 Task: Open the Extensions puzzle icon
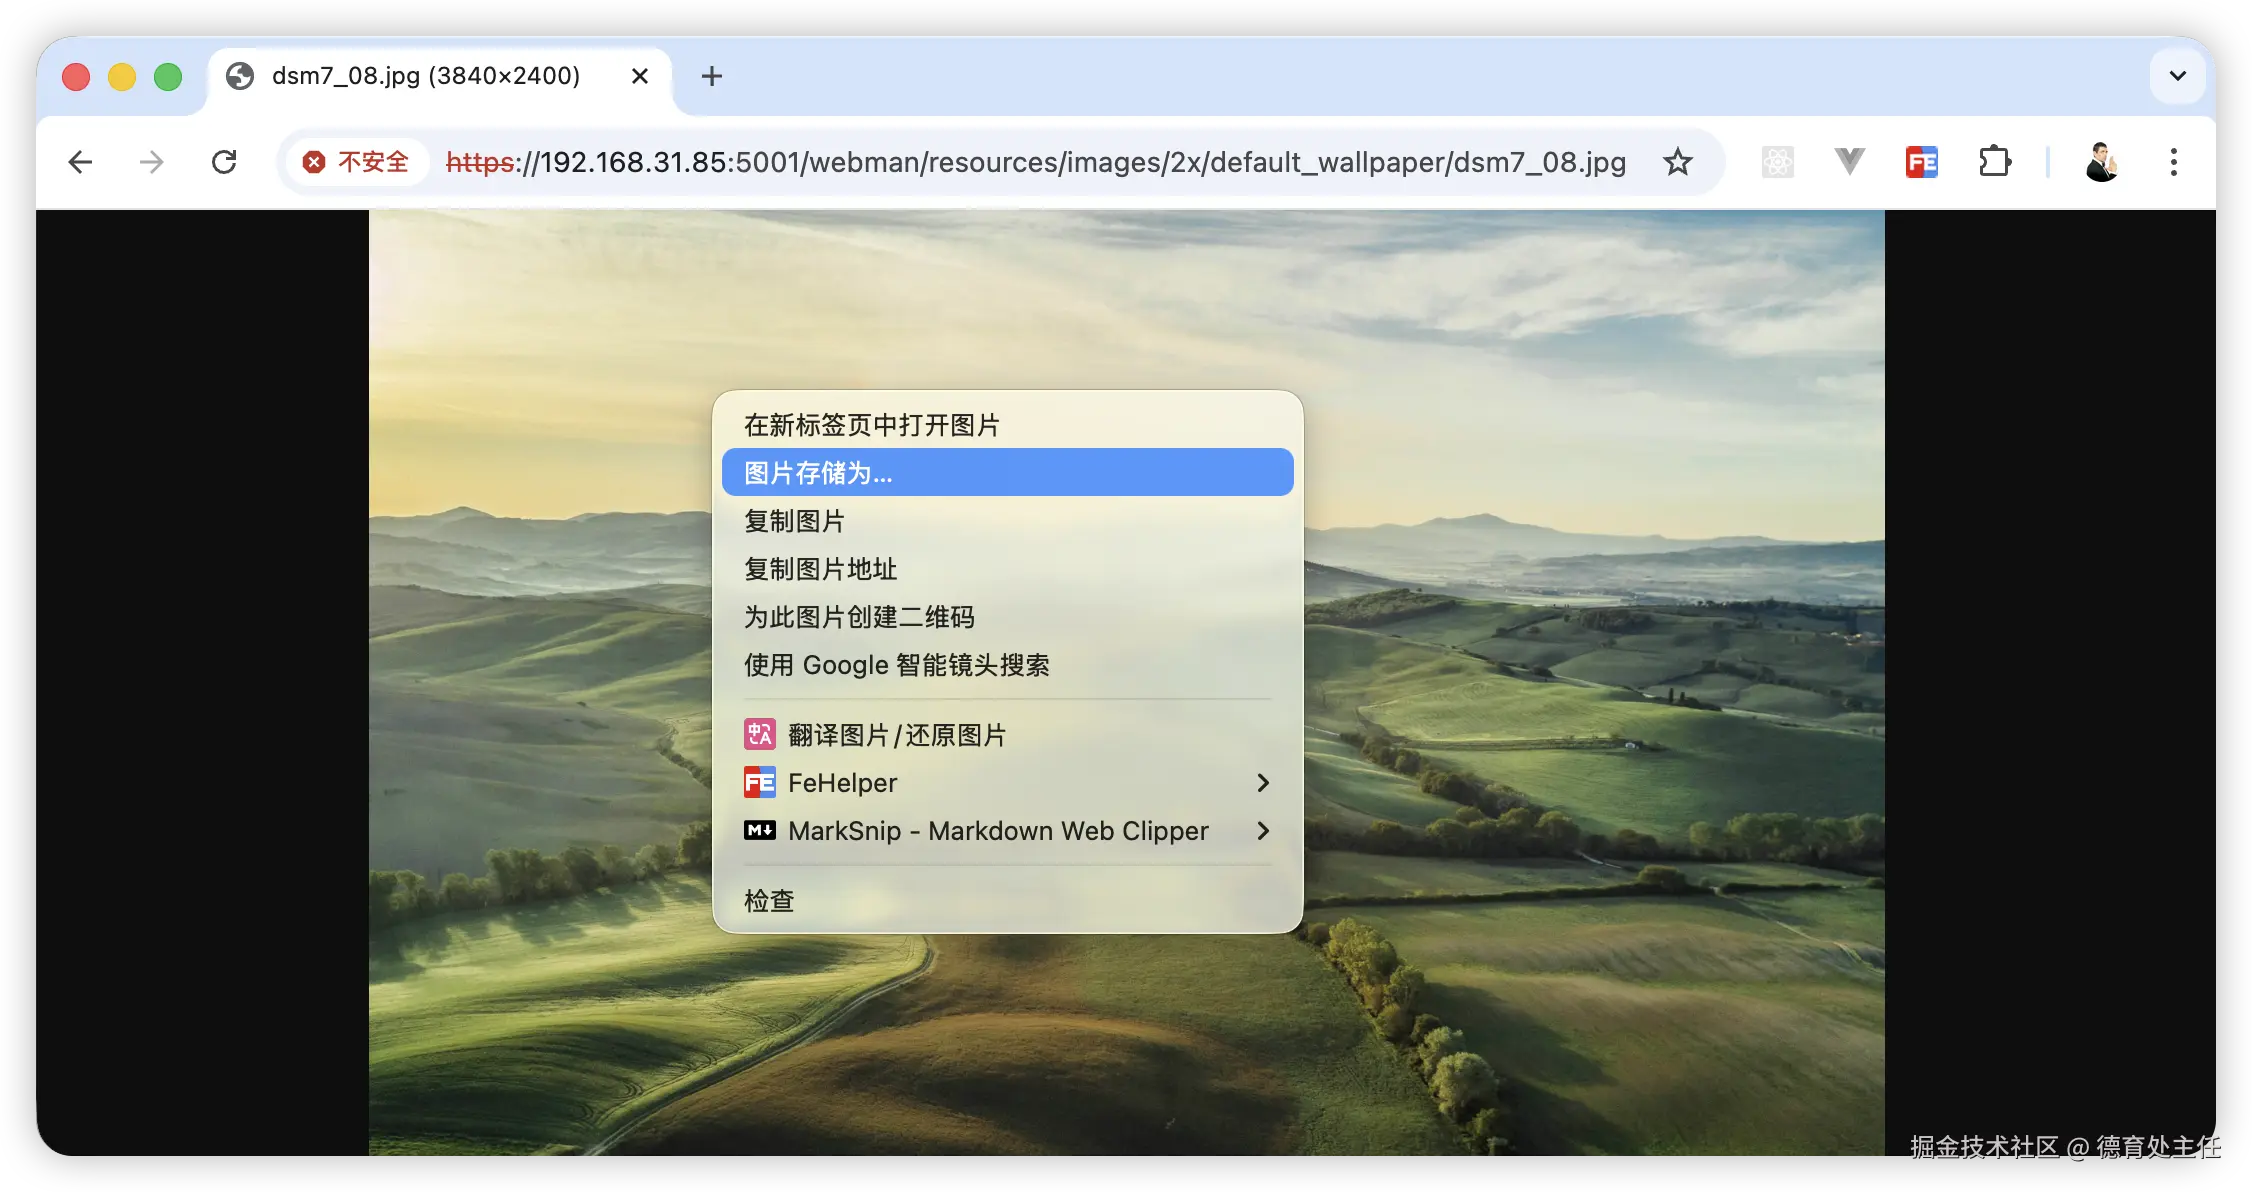pyautogui.click(x=1994, y=162)
